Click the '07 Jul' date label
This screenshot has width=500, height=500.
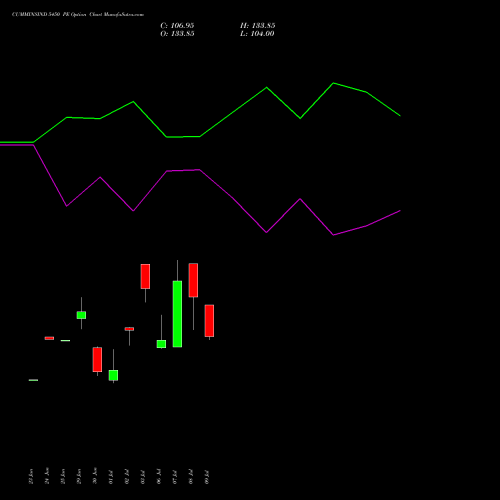pyautogui.click(x=175, y=477)
